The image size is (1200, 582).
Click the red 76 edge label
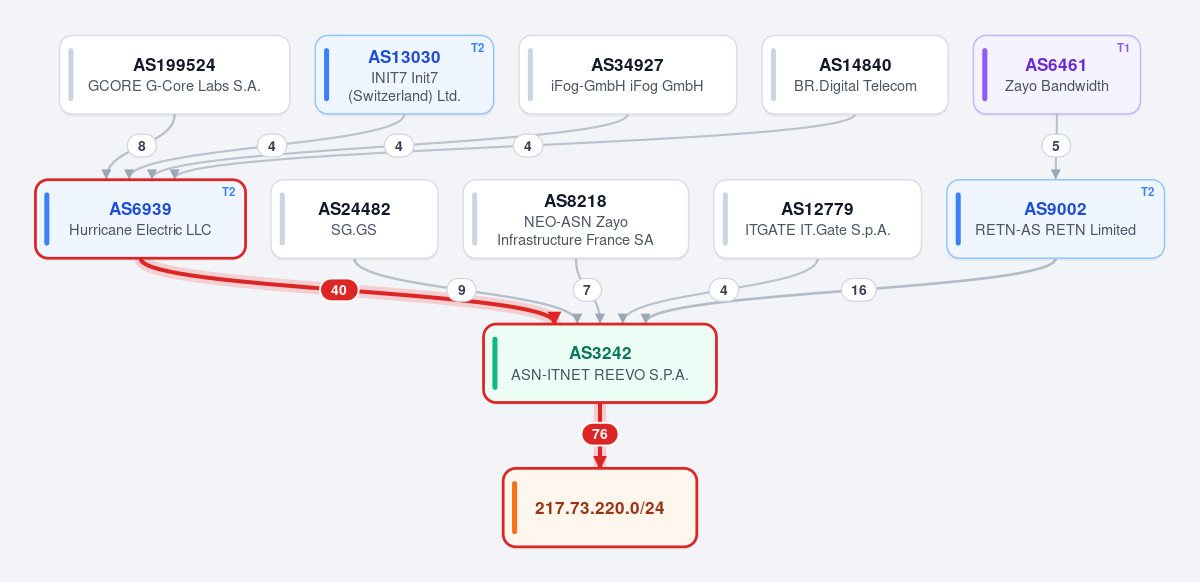[600, 434]
